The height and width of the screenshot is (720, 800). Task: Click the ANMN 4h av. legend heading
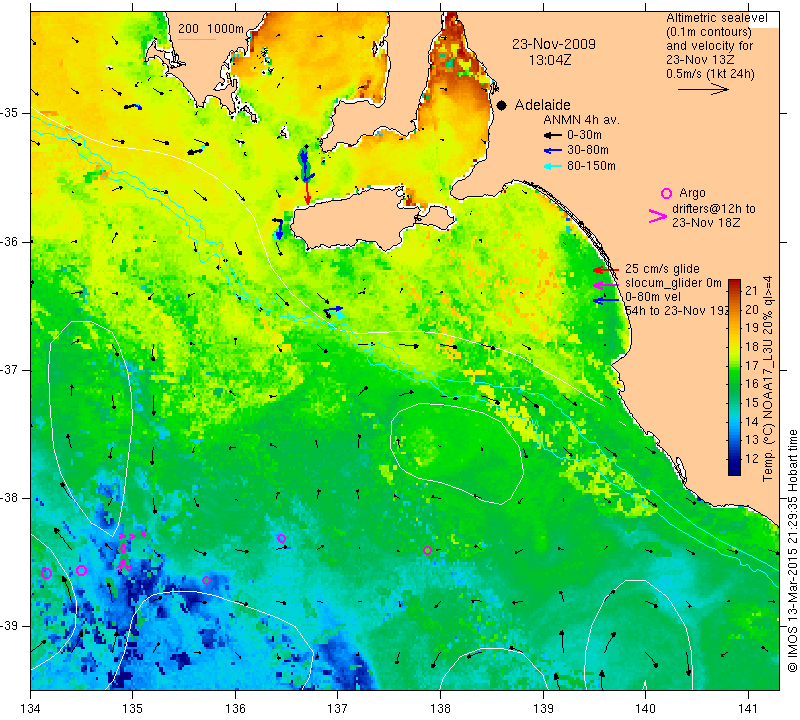coord(581,120)
